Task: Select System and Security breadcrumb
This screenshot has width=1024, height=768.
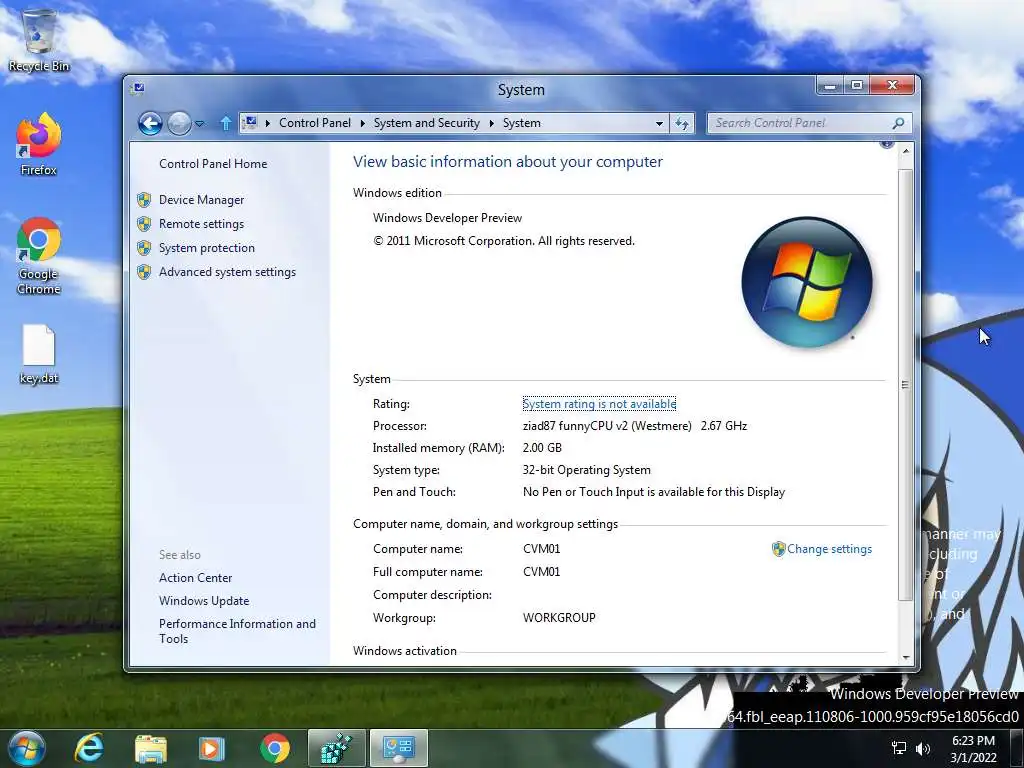Action: (426, 123)
